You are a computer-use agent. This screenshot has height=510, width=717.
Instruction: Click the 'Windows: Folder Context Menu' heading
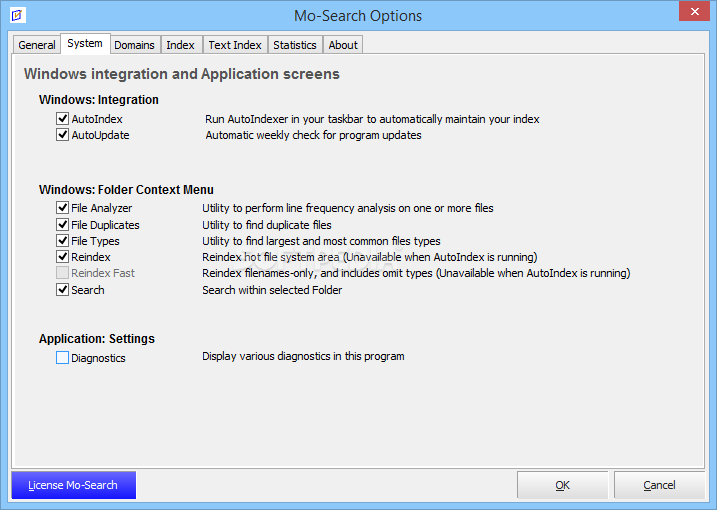[126, 189]
